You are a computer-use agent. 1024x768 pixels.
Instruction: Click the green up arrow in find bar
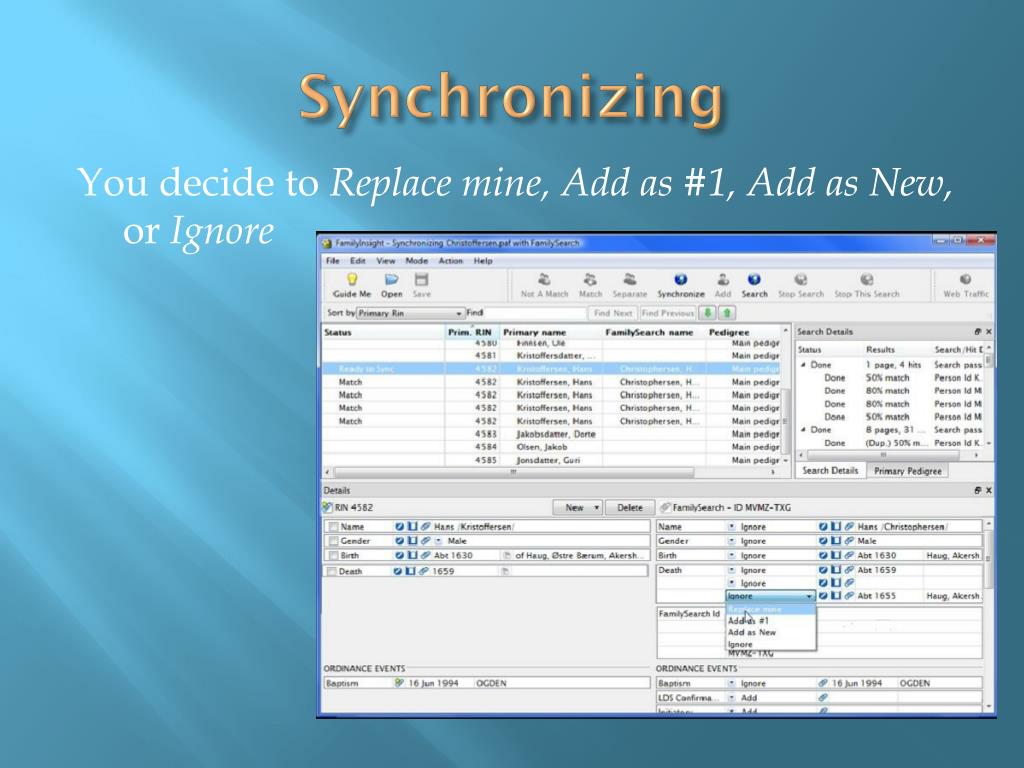click(728, 313)
